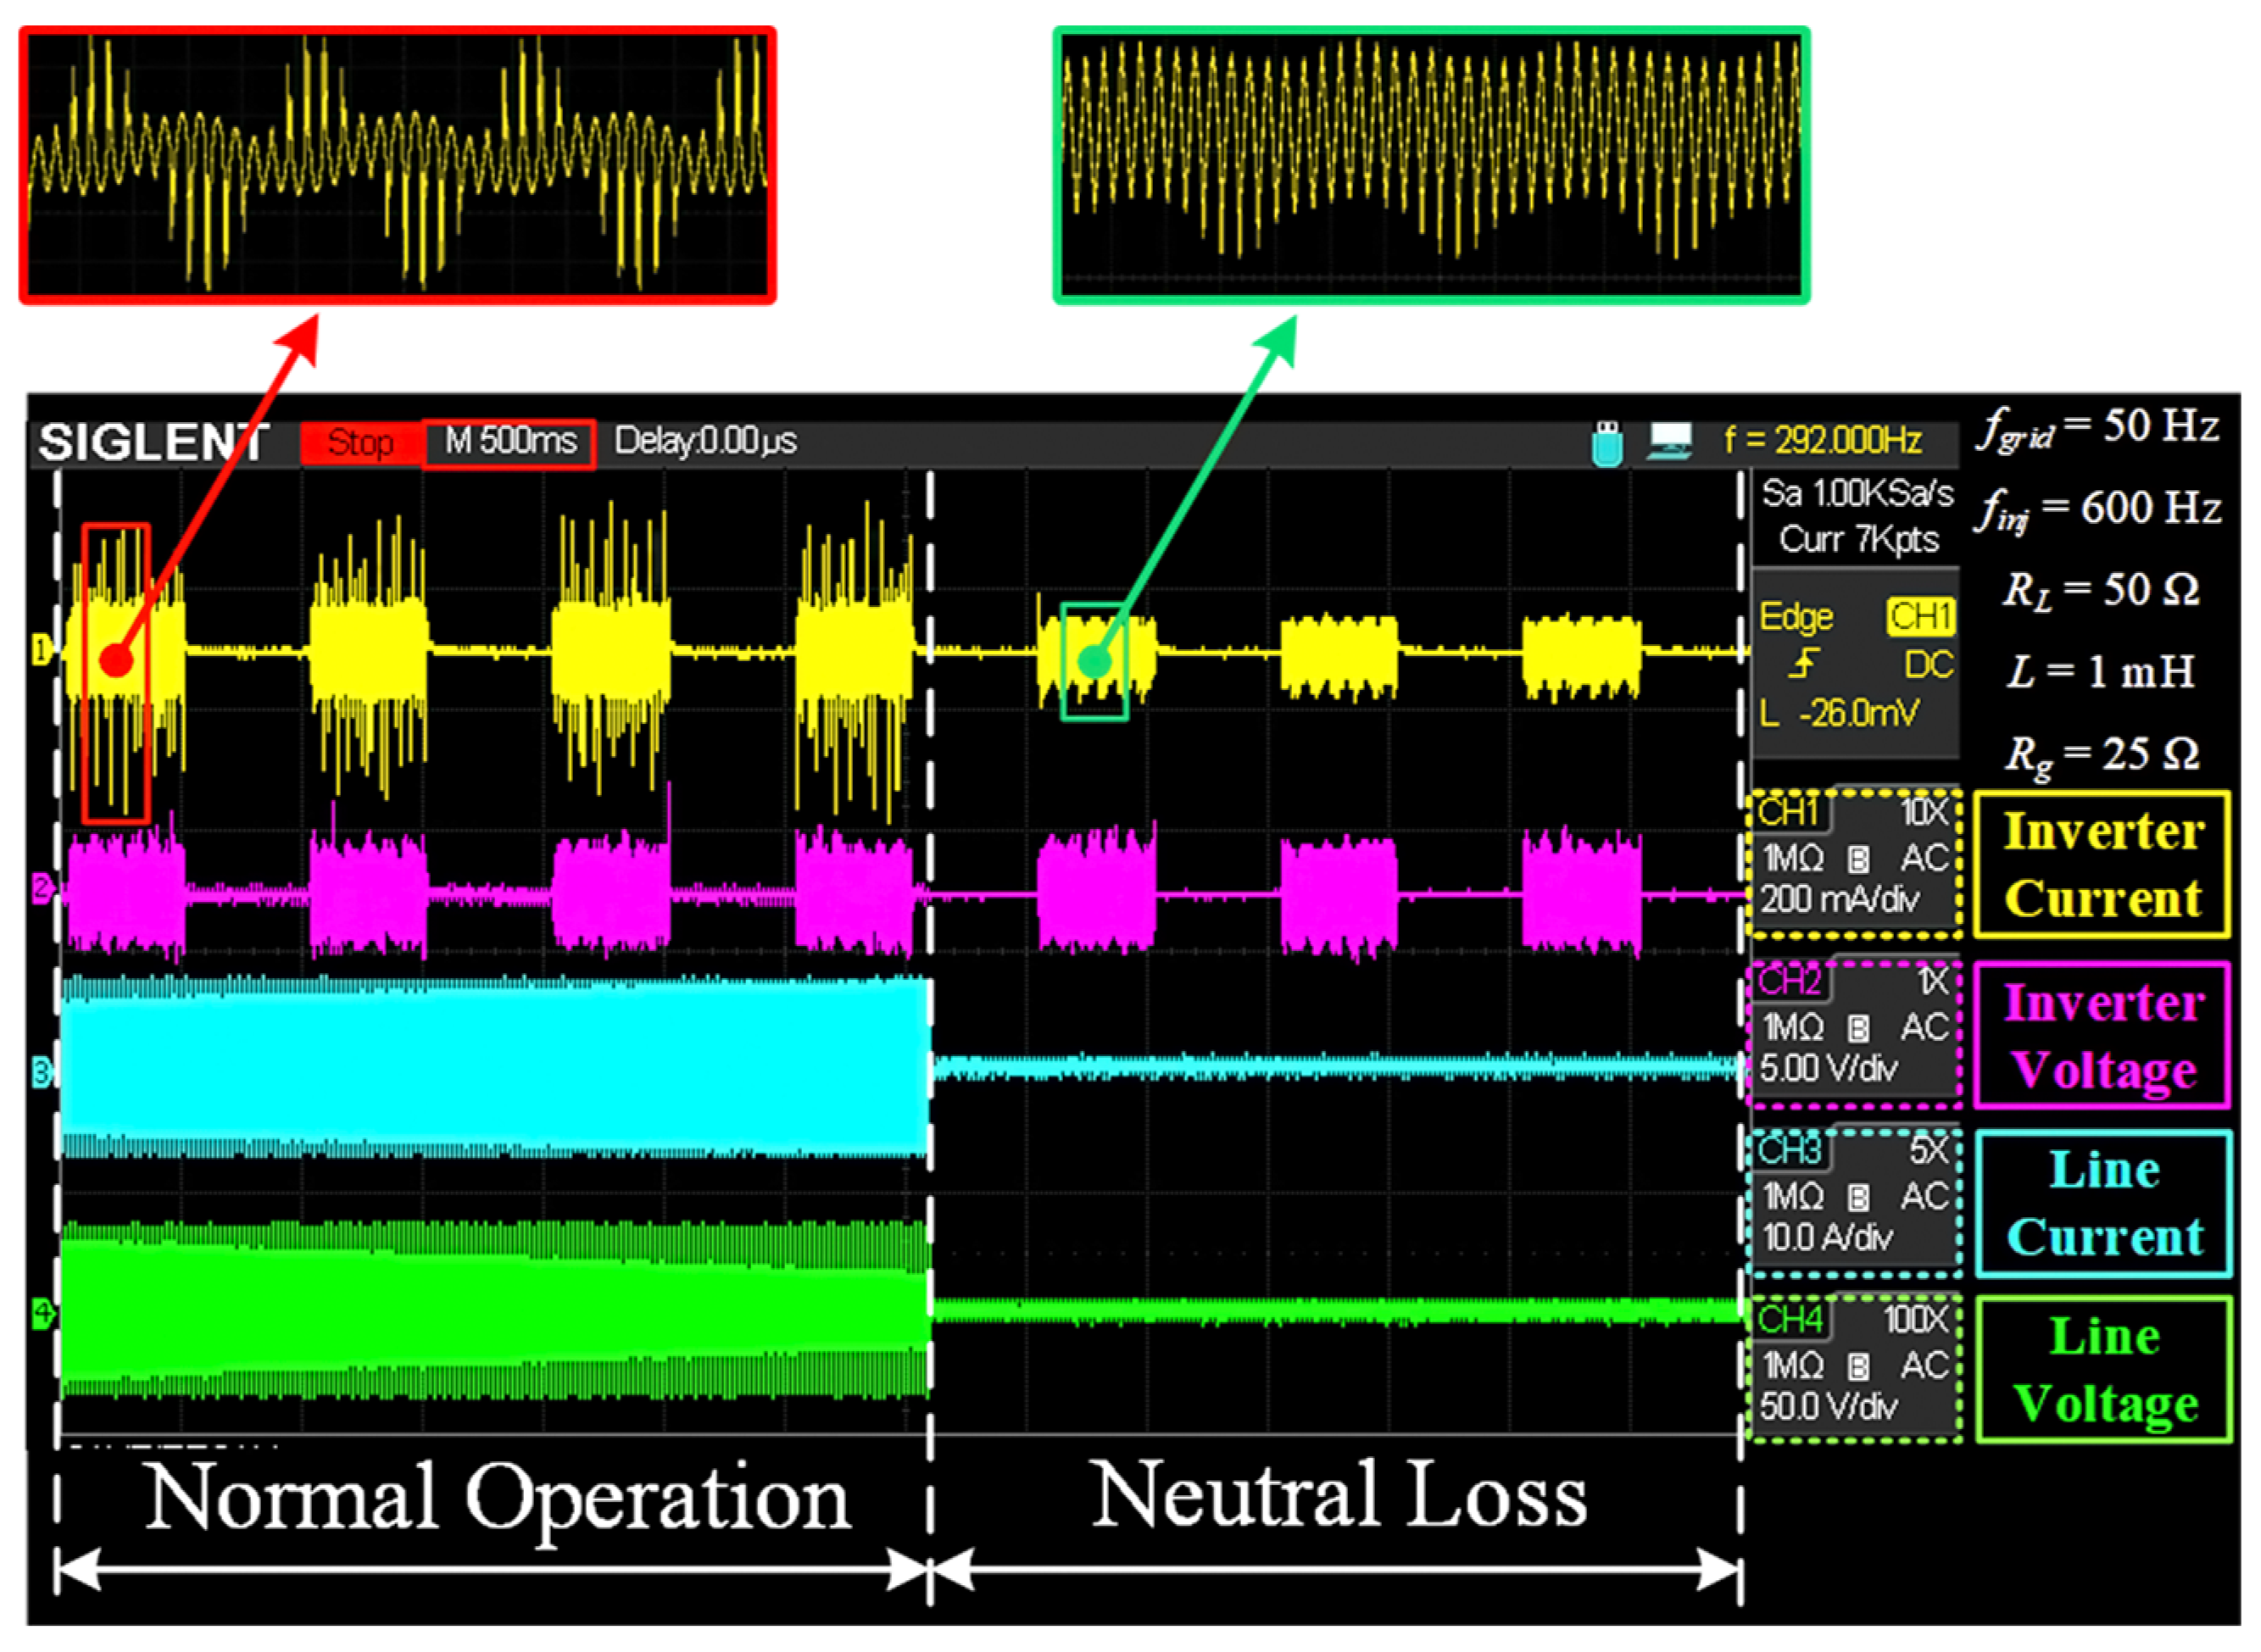2261x1652 pixels.
Task: Toggle the red Stop run state indicator
Action: pos(360,443)
